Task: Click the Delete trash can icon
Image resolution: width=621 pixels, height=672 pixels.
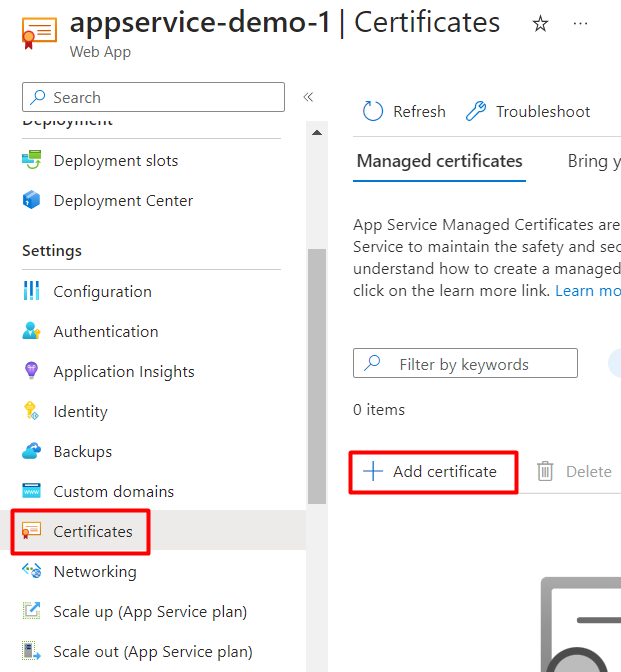Action: click(545, 471)
